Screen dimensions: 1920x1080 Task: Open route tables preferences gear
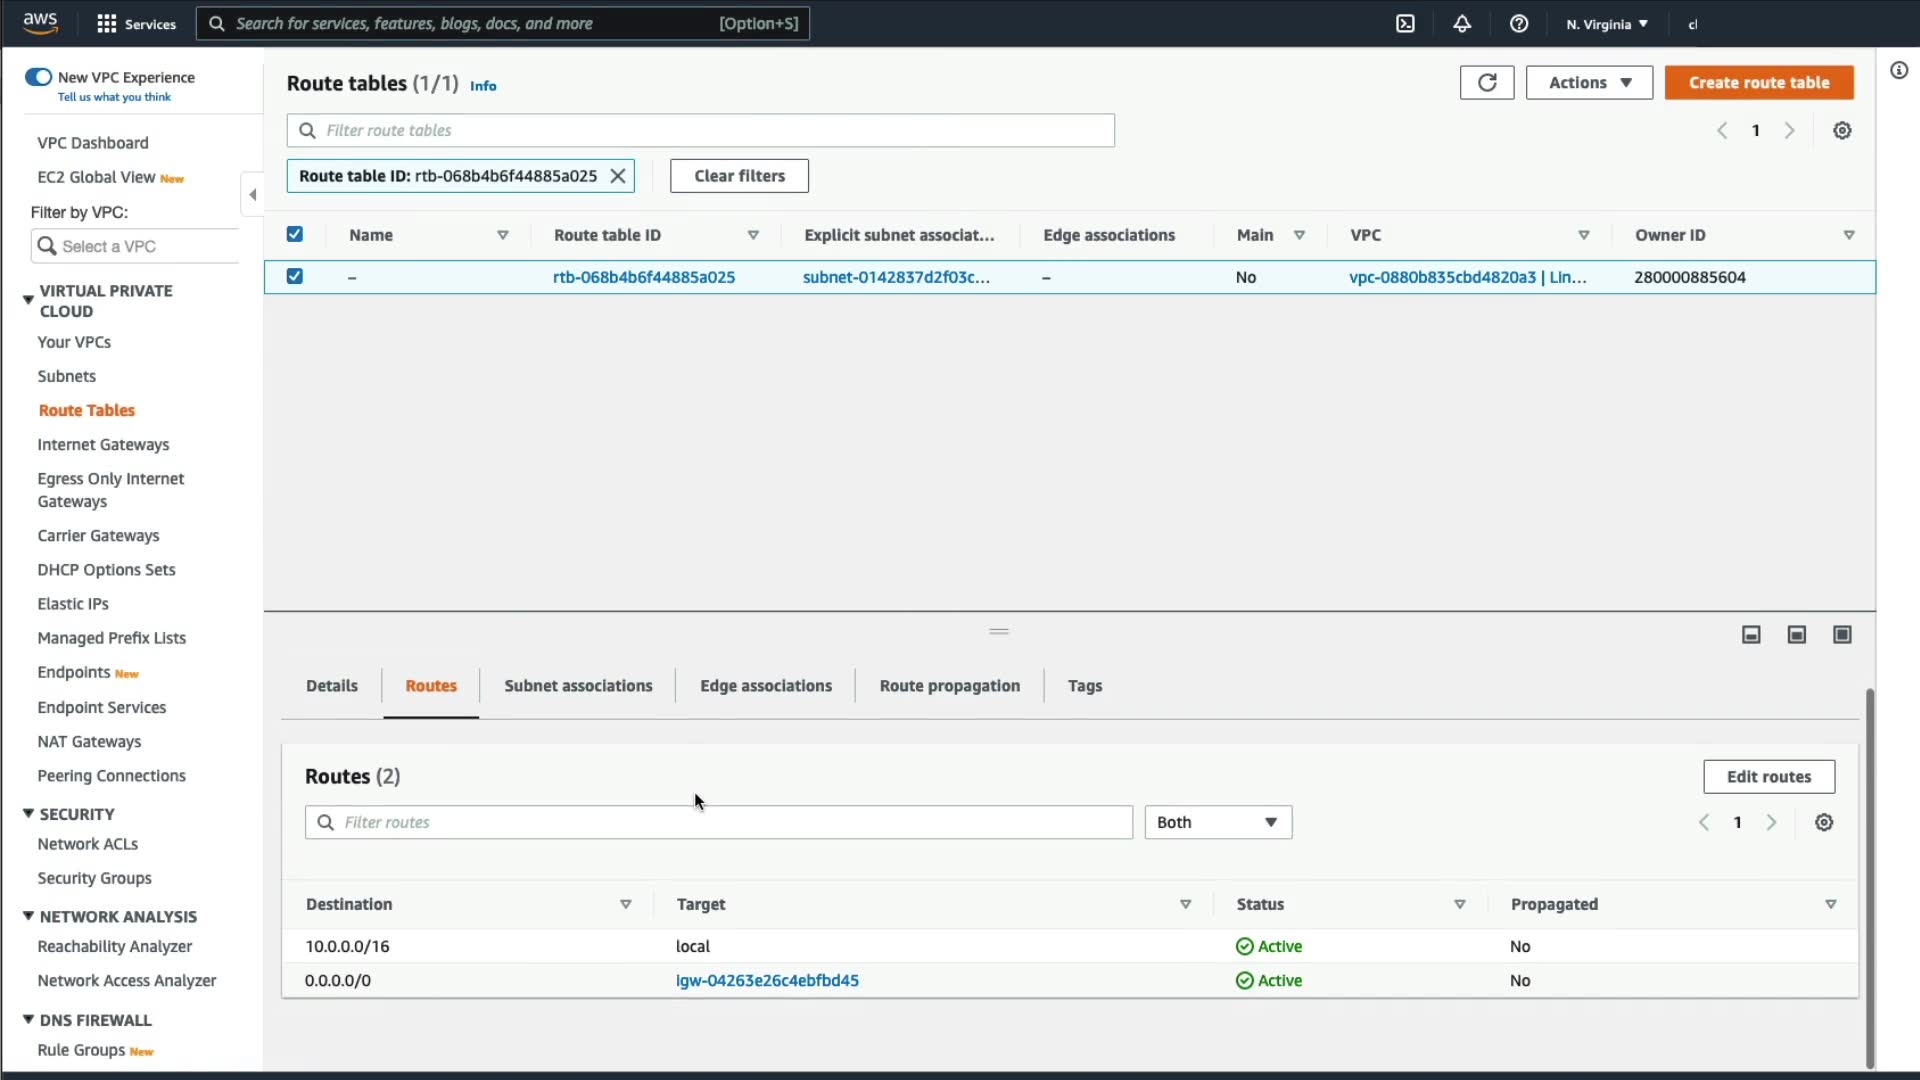(1842, 131)
